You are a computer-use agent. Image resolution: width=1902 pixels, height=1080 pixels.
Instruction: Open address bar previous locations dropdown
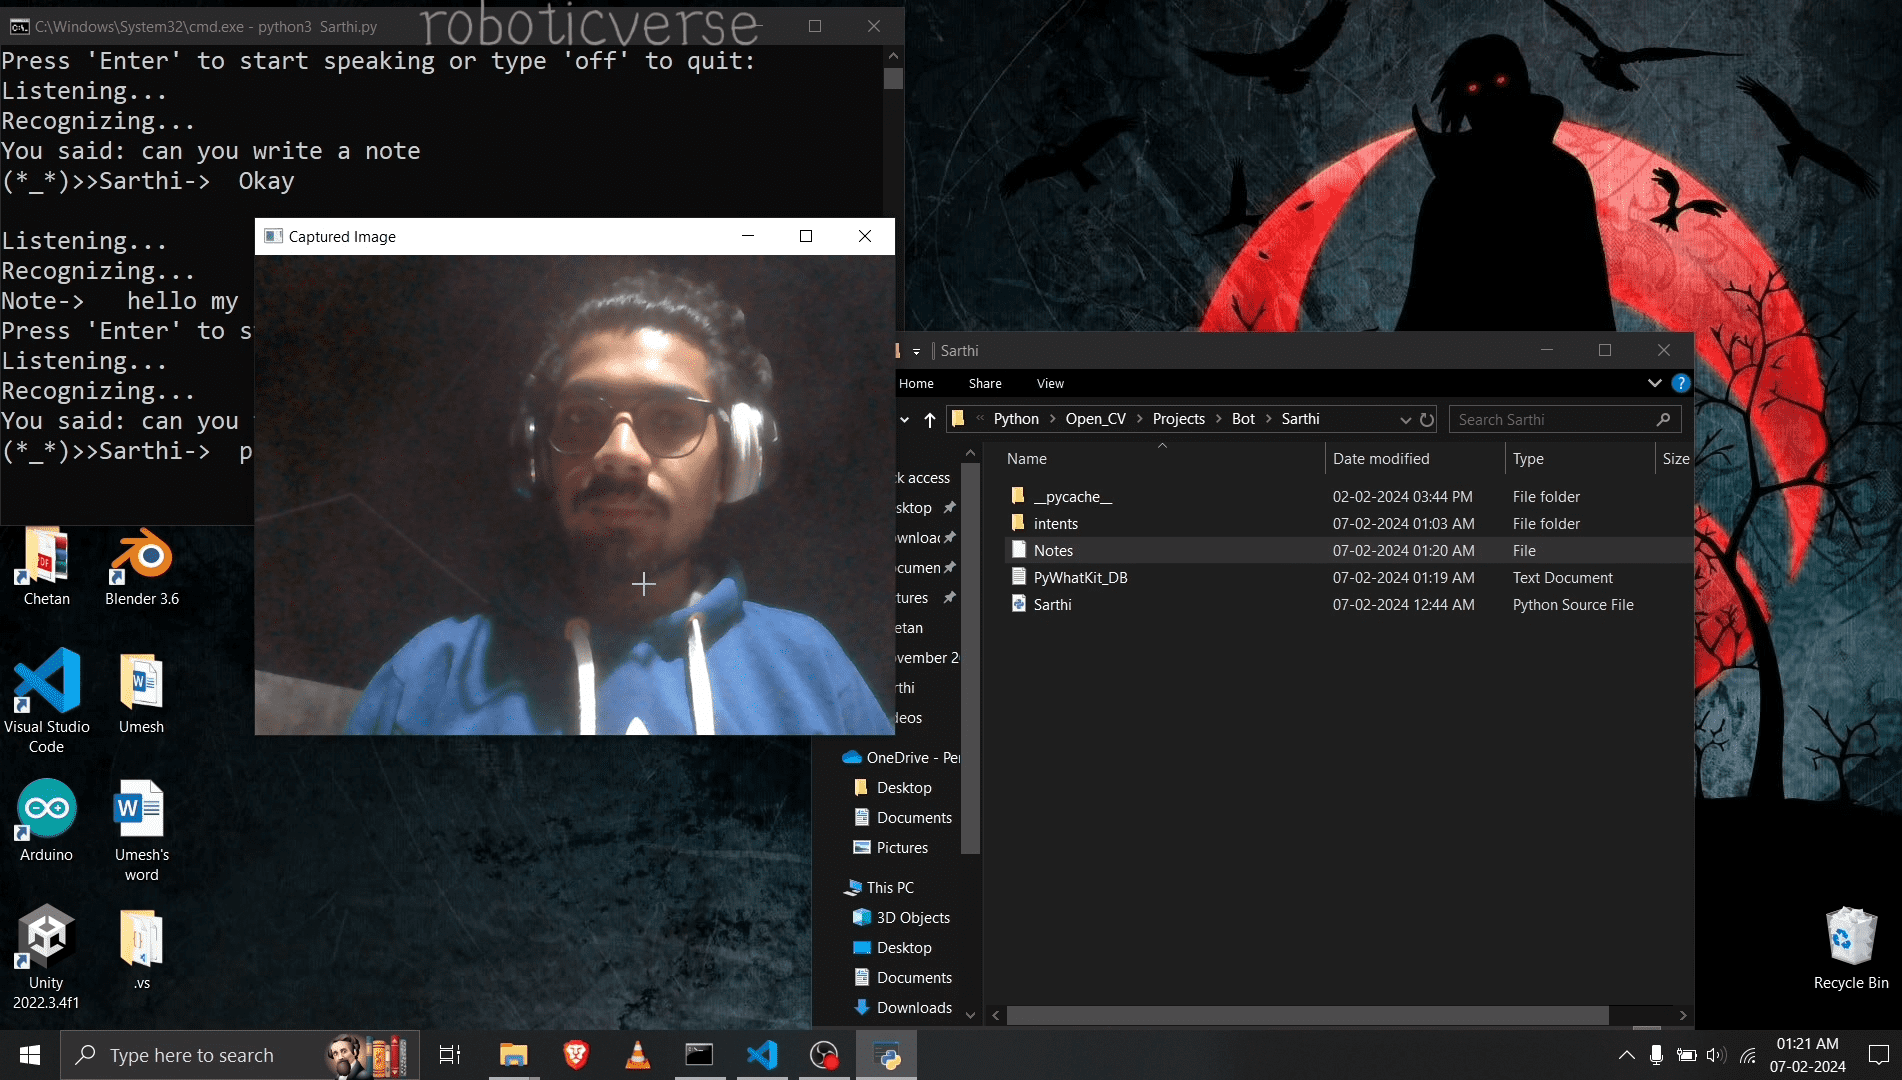click(x=1405, y=420)
